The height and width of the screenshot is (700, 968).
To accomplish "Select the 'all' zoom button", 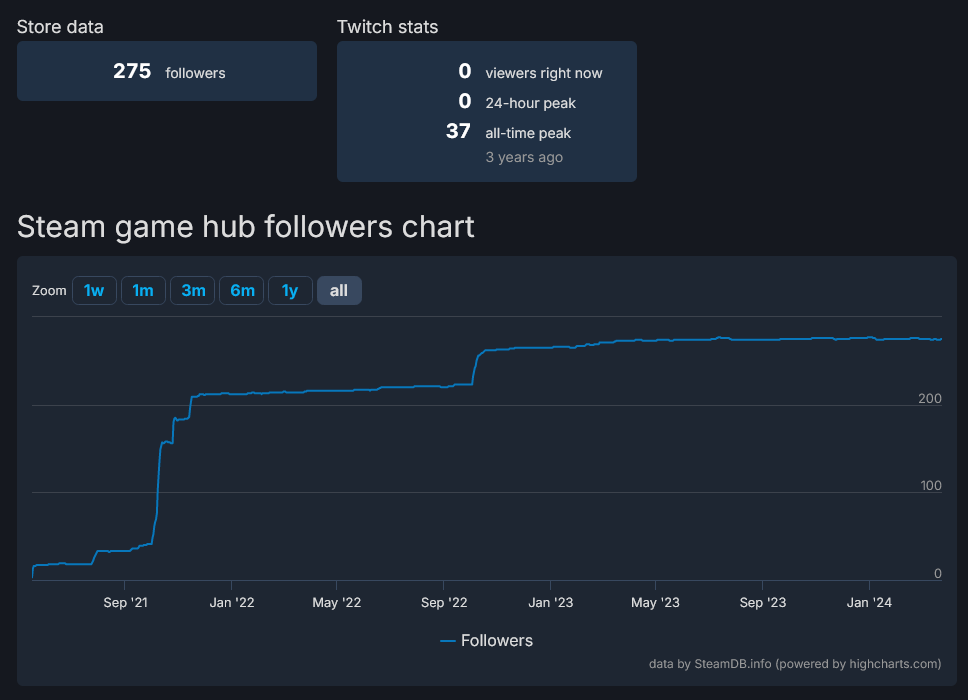I will pos(339,290).
